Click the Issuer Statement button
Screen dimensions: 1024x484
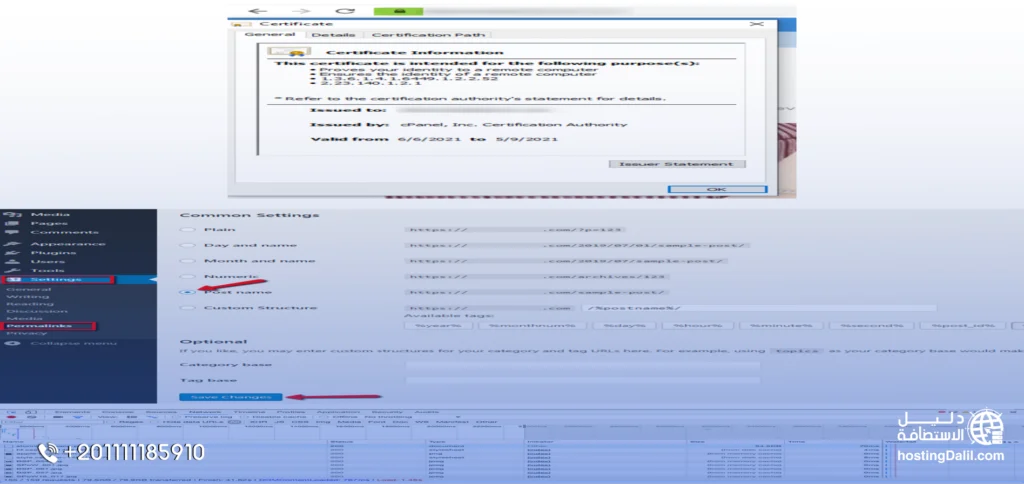coord(677,164)
